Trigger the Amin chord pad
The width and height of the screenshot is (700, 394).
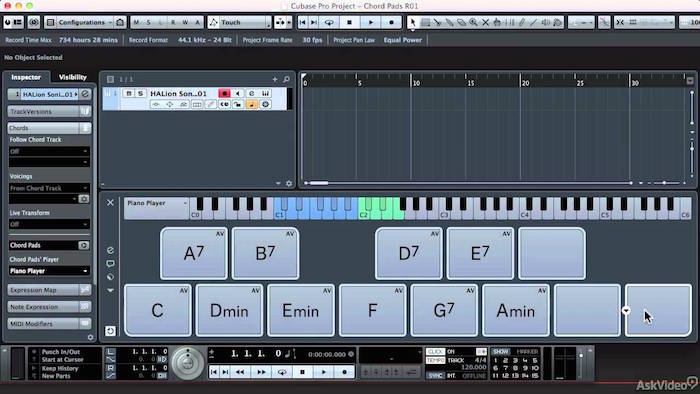coord(516,310)
